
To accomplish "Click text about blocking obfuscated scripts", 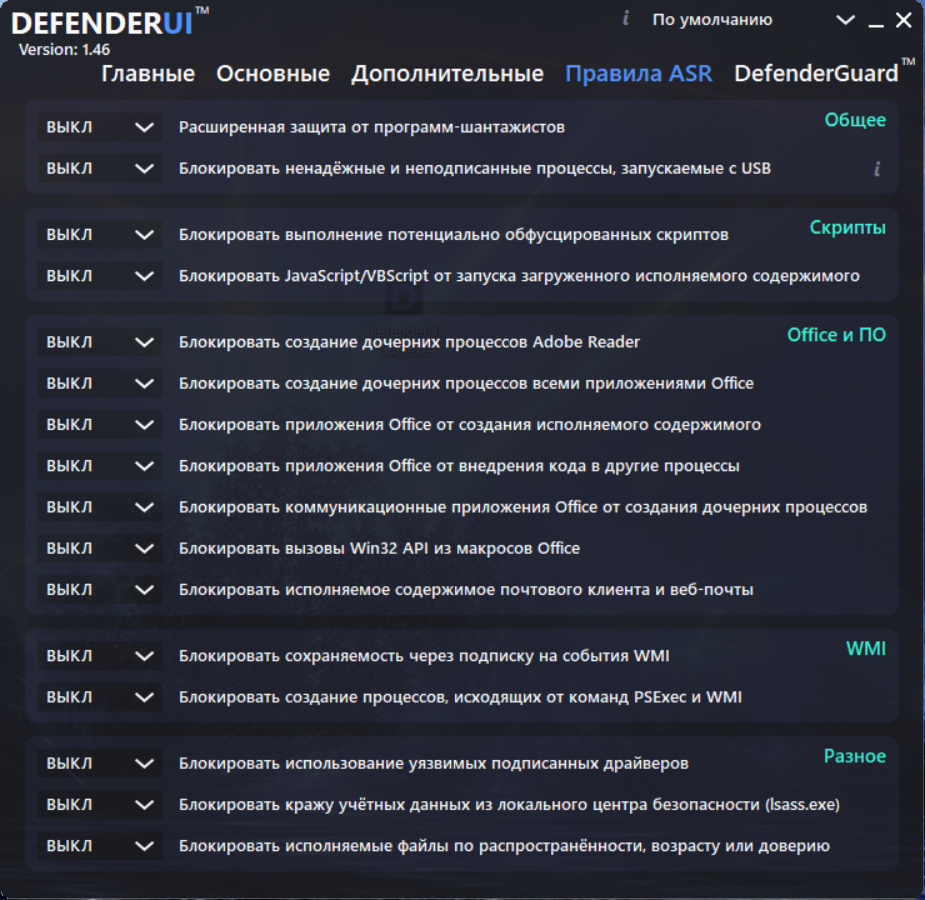I will [454, 235].
